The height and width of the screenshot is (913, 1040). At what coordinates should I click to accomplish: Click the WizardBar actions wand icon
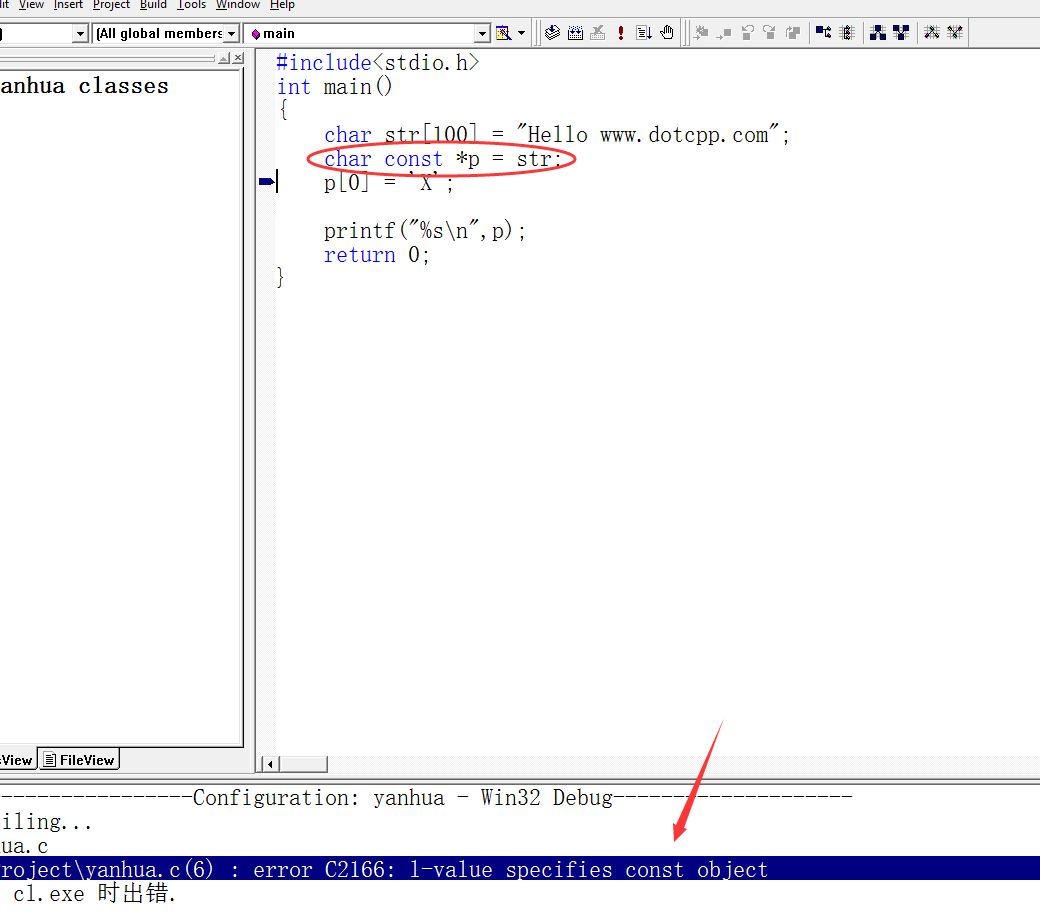[504, 33]
